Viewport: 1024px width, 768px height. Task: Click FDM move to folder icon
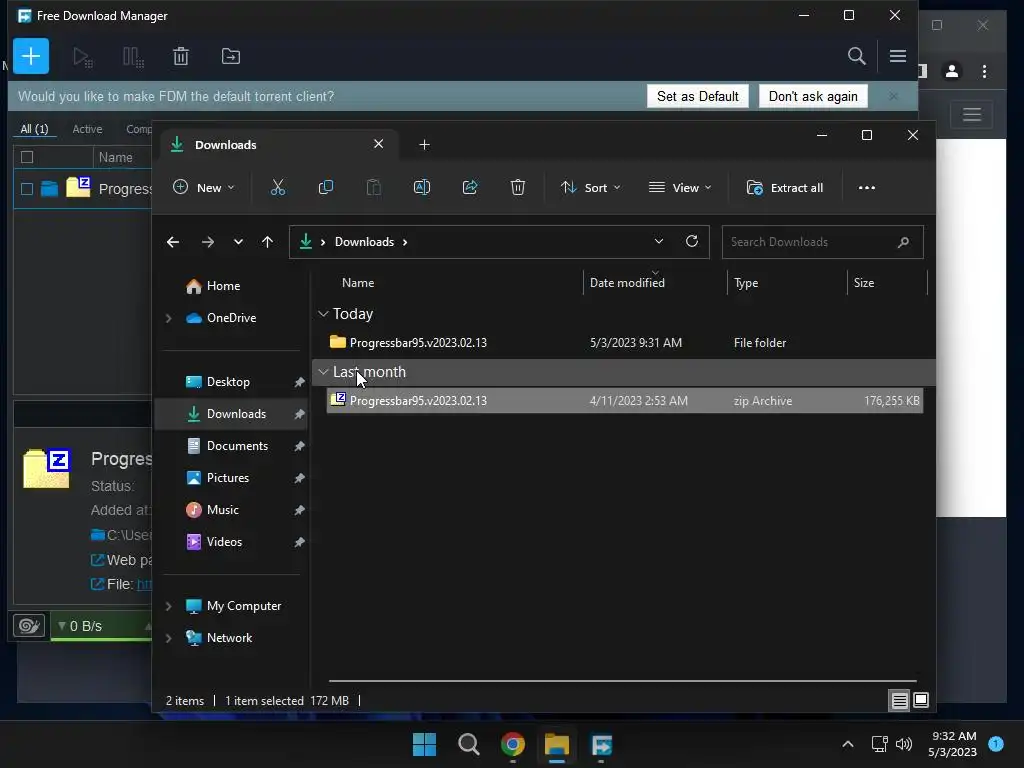click(231, 57)
